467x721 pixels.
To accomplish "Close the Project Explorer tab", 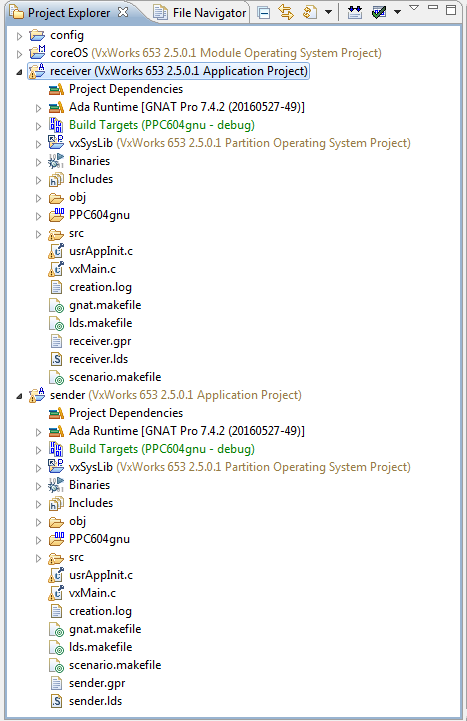I will (x=123, y=12).
